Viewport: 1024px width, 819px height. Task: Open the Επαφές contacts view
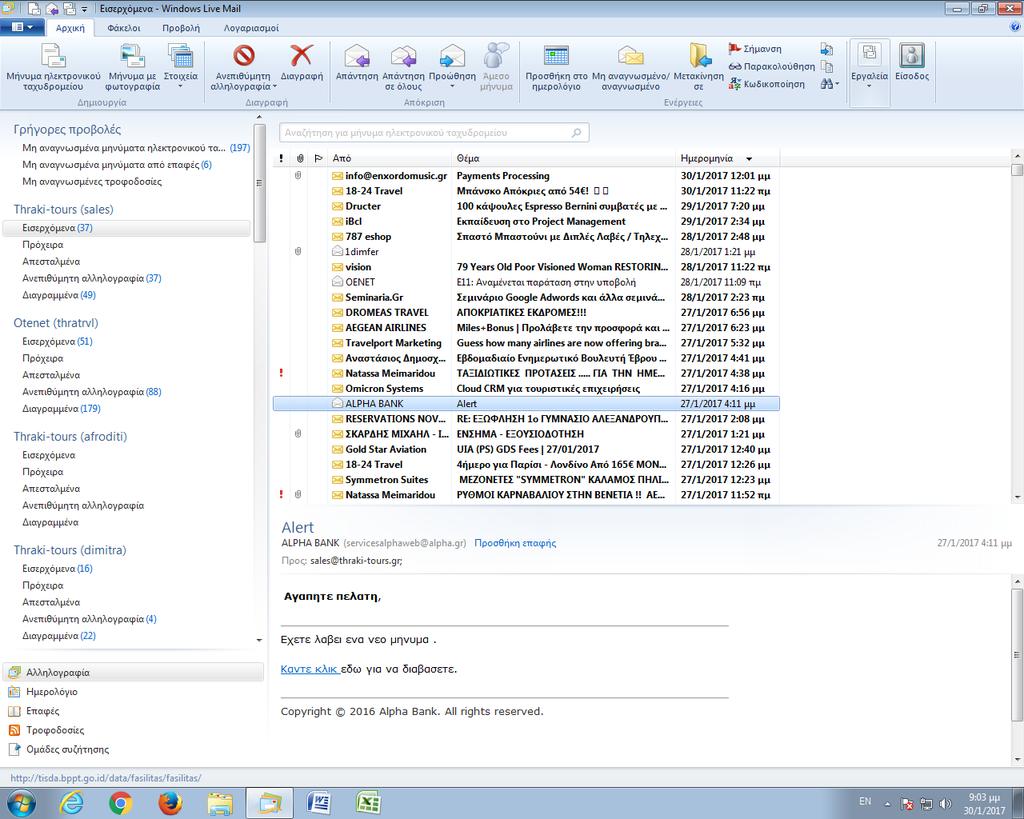(42, 711)
